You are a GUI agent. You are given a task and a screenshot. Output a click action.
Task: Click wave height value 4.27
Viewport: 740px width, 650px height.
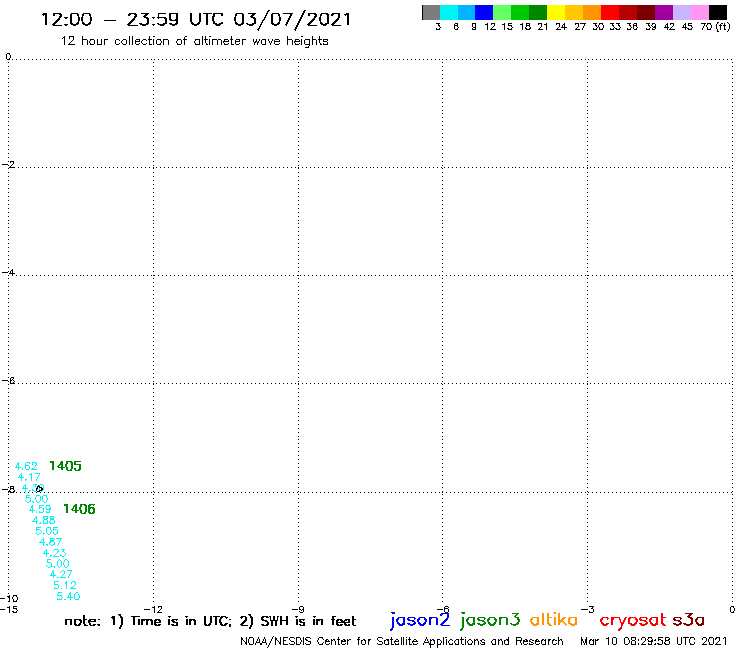(61, 574)
